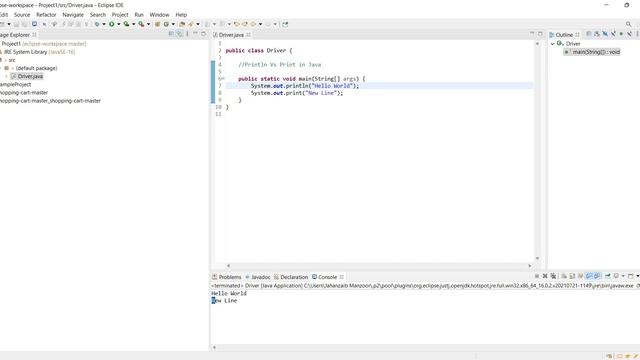The image size is (640, 360).
Task: Click the Search flashlight toolbar icon
Action: point(191,24)
